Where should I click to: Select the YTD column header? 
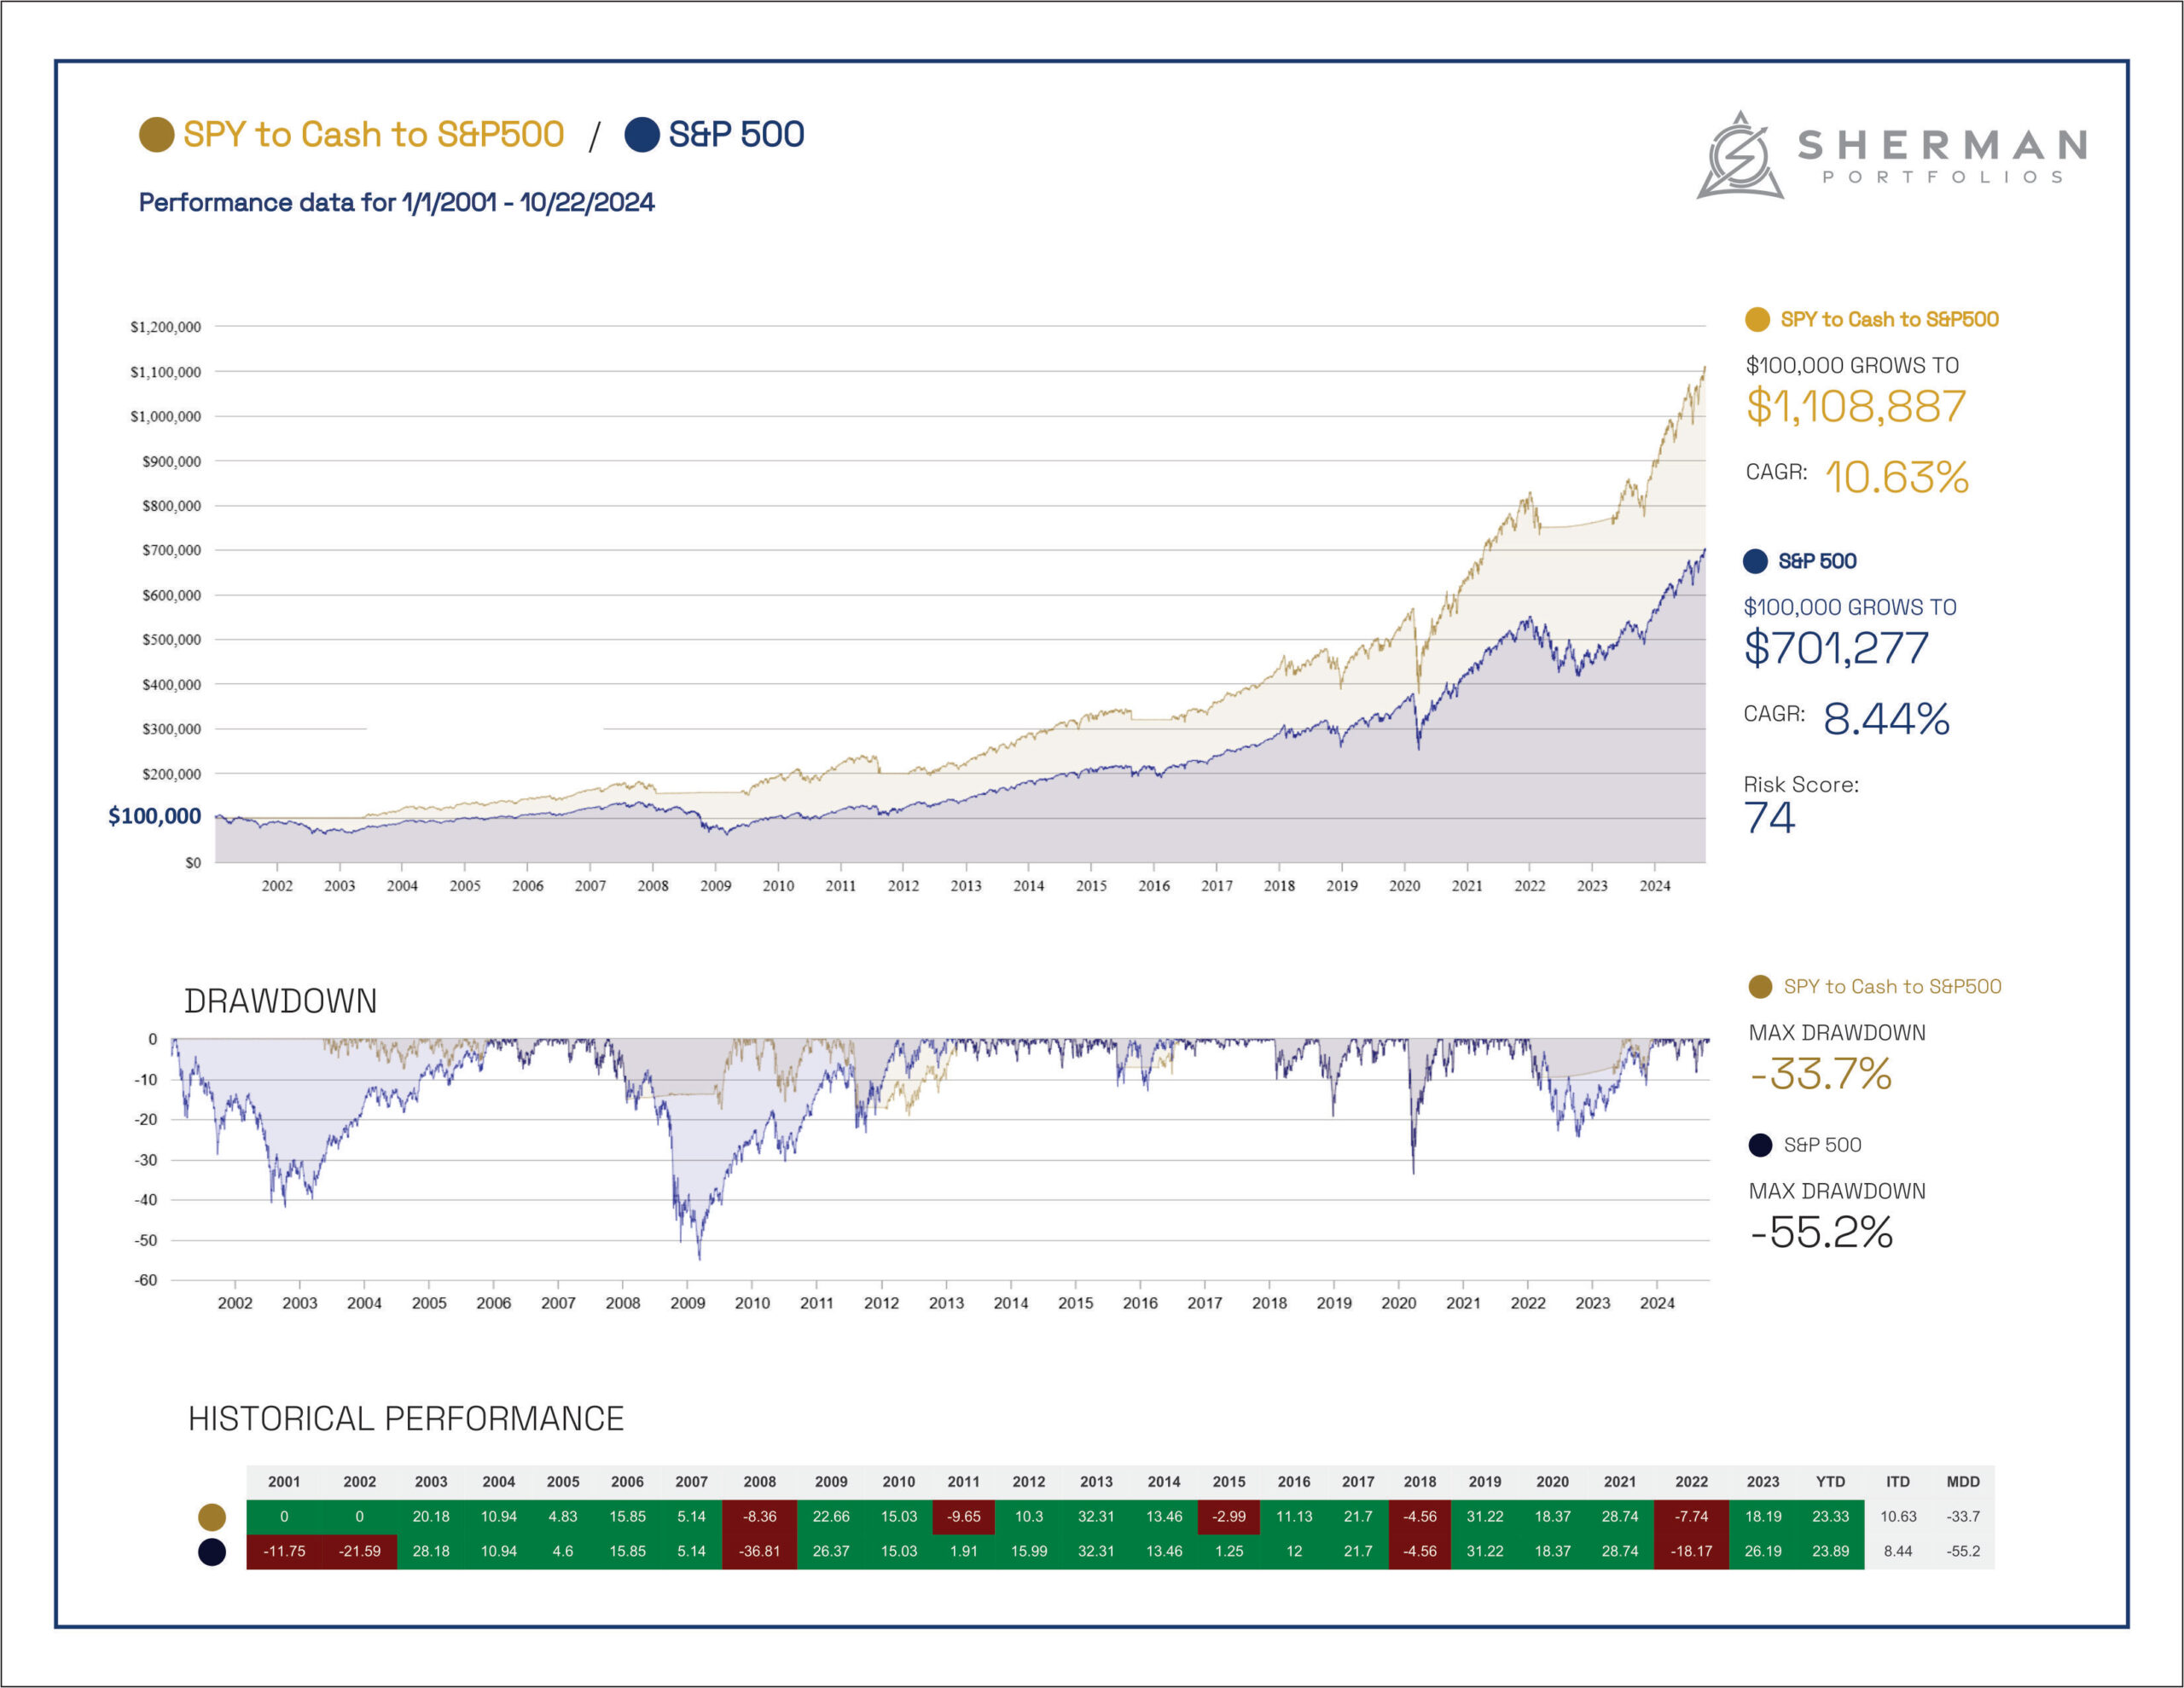tap(1830, 1482)
